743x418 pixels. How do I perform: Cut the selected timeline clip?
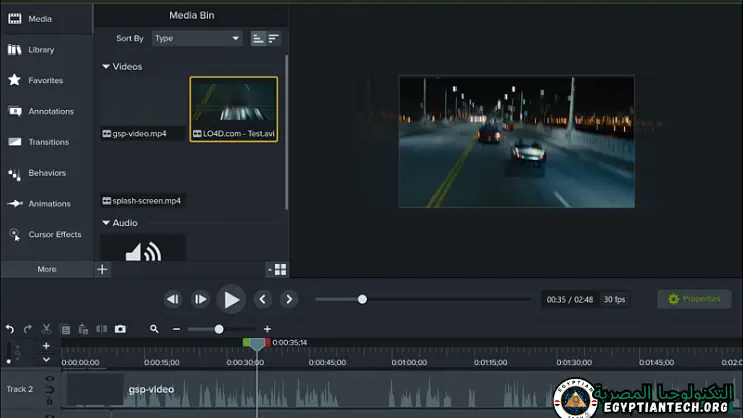tap(46, 329)
